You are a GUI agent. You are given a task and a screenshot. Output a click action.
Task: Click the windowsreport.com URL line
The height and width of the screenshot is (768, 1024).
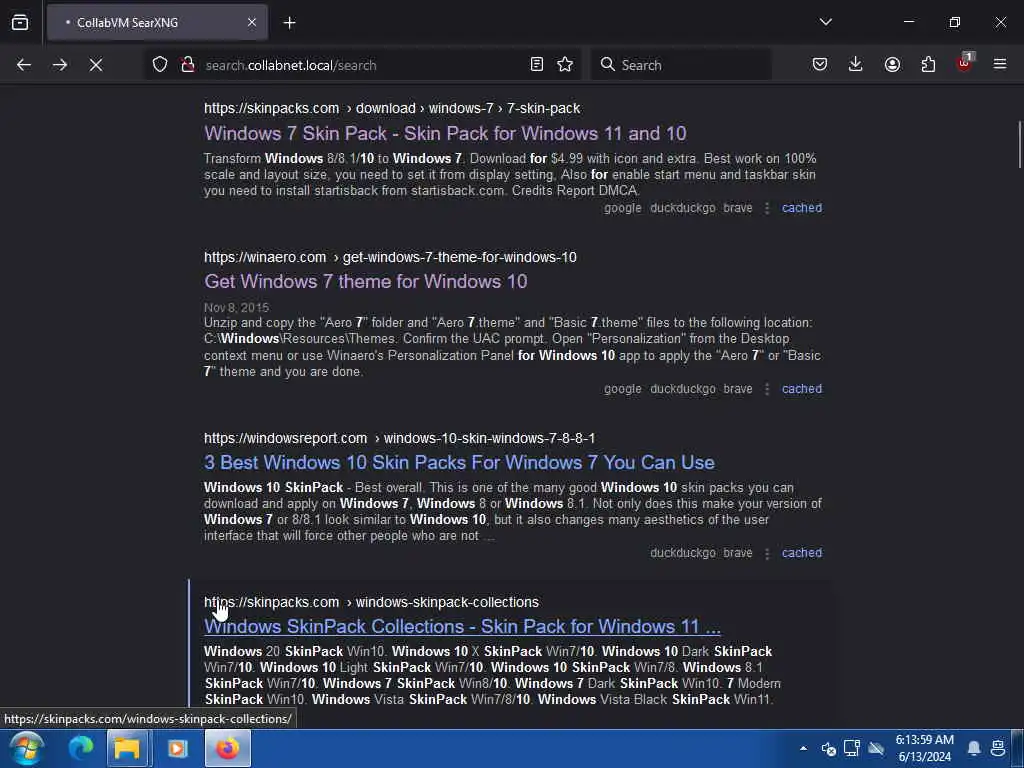[x=400, y=438]
